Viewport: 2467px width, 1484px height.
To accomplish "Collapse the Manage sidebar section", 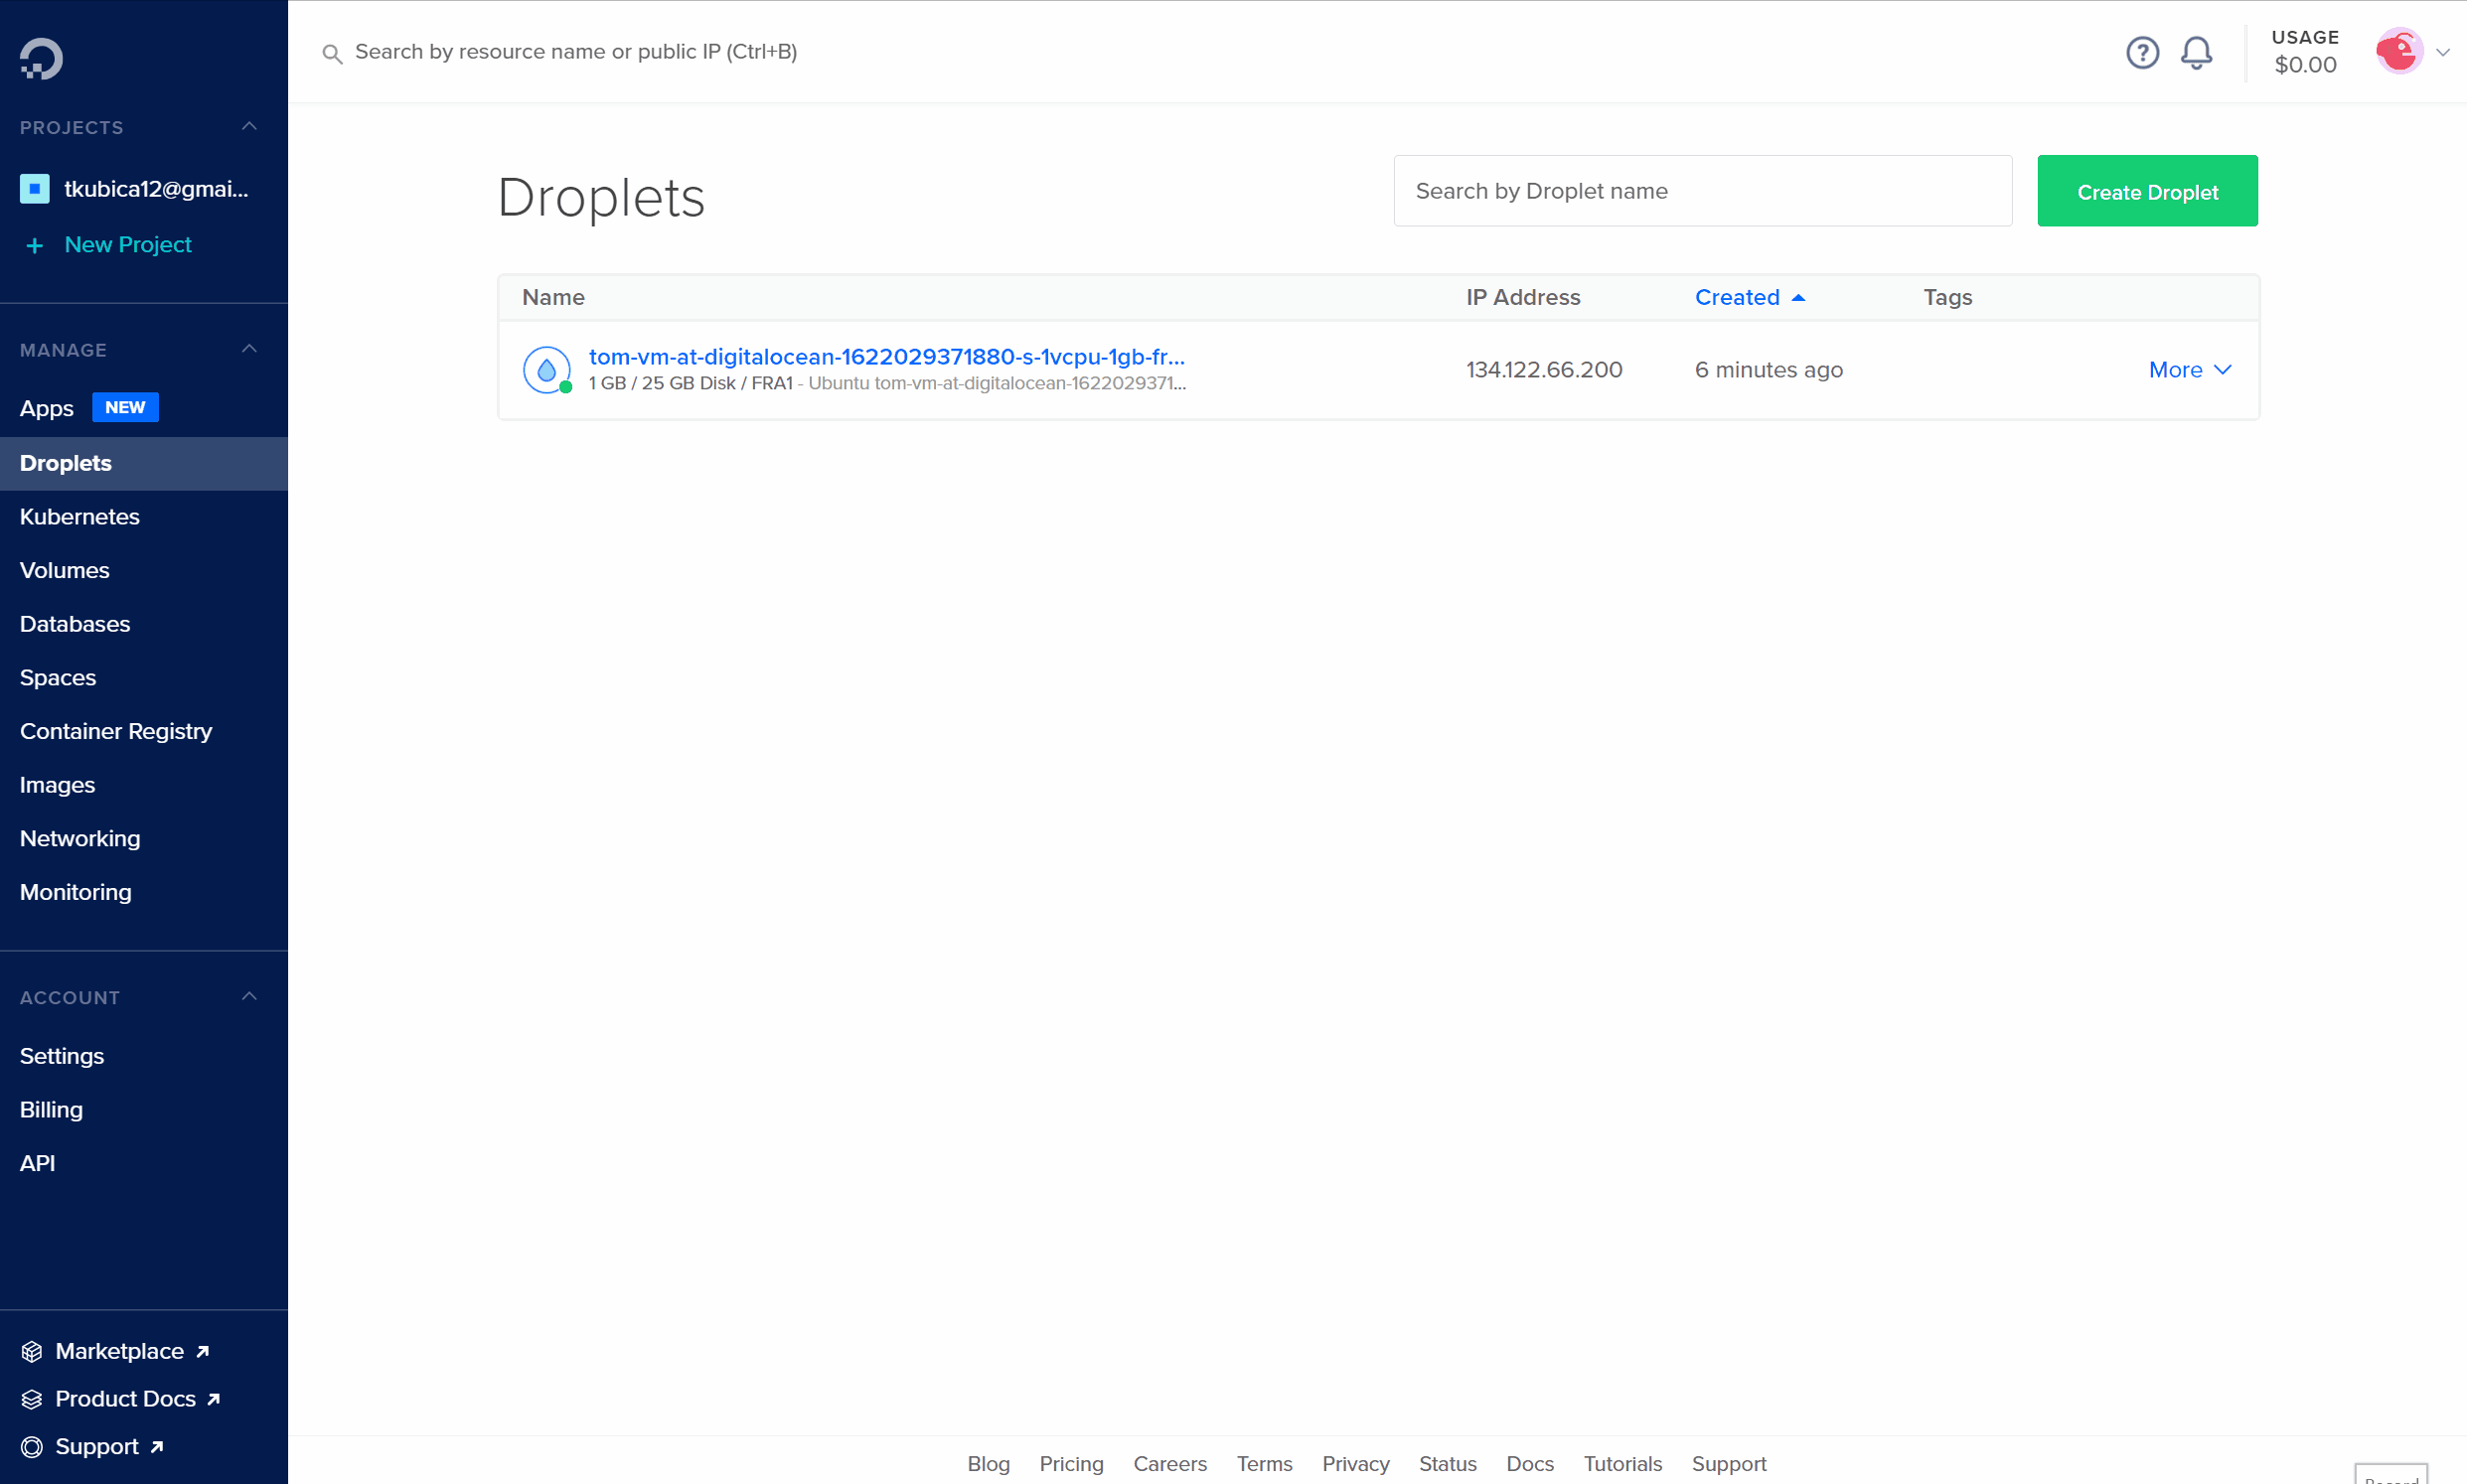I will tap(249, 349).
